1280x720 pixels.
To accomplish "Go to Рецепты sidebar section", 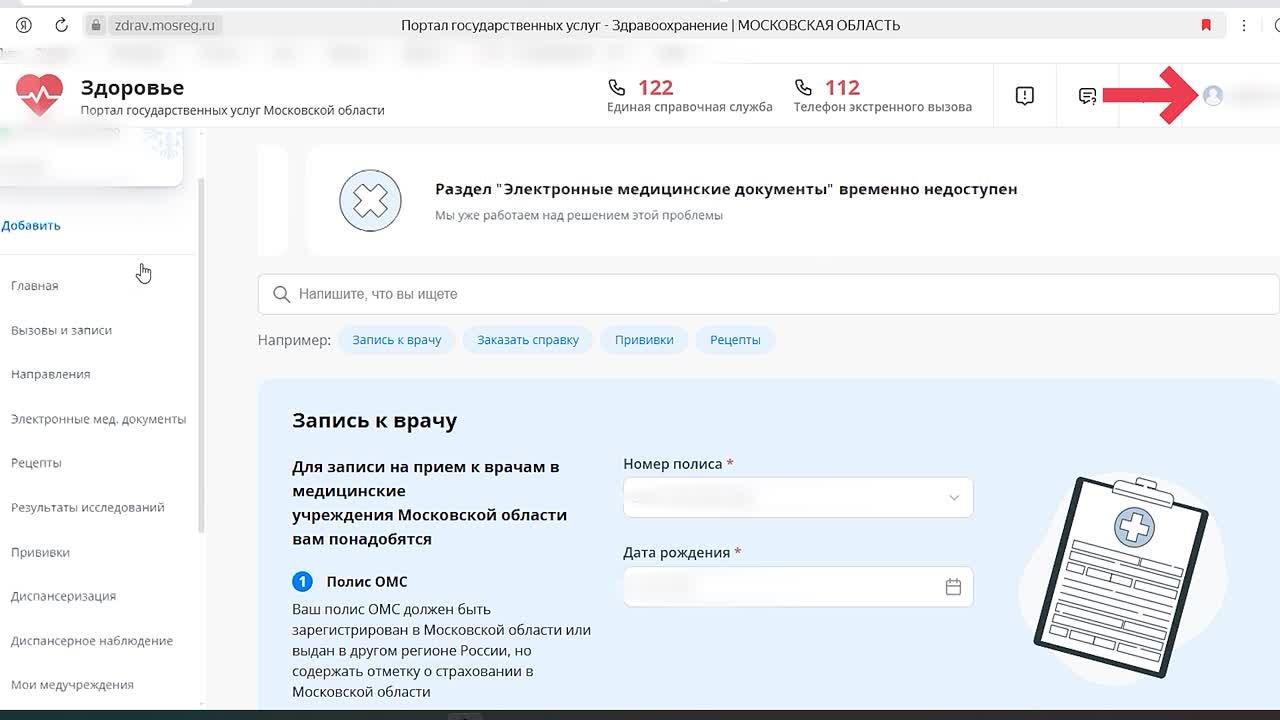I will coord(36,463).
